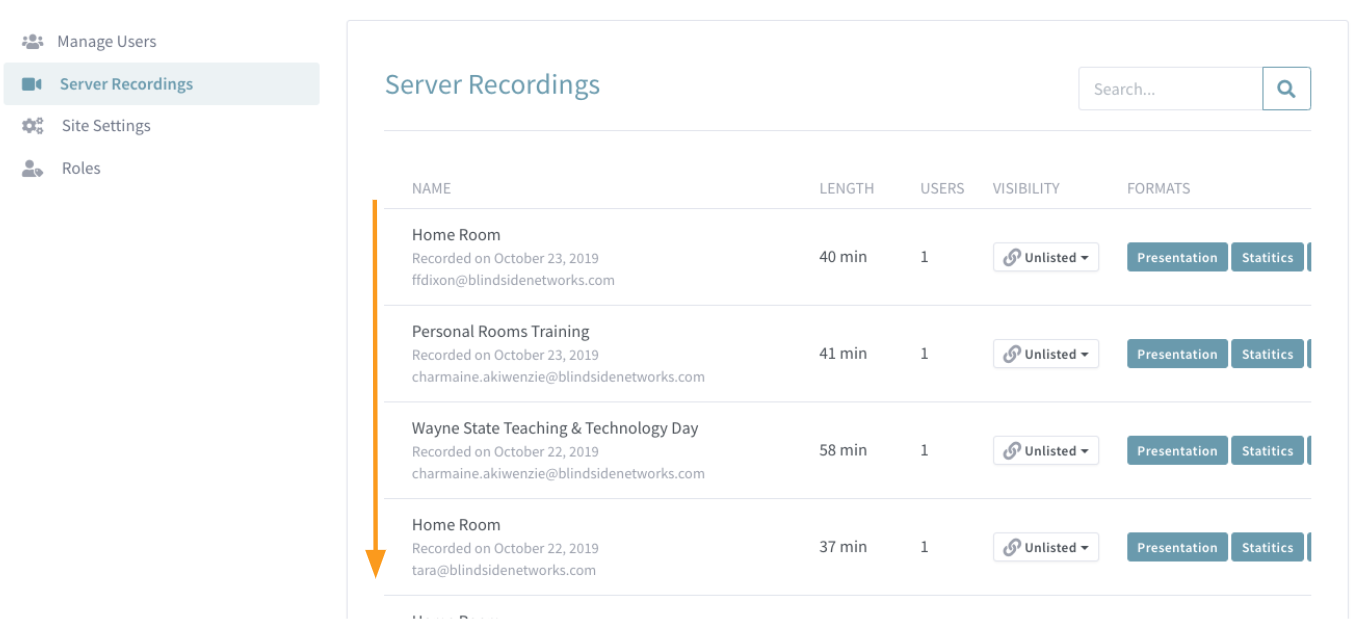Screen dimensions: 1359x633
Task: Click link icon in tara Home Room row
Action: 1011,547
